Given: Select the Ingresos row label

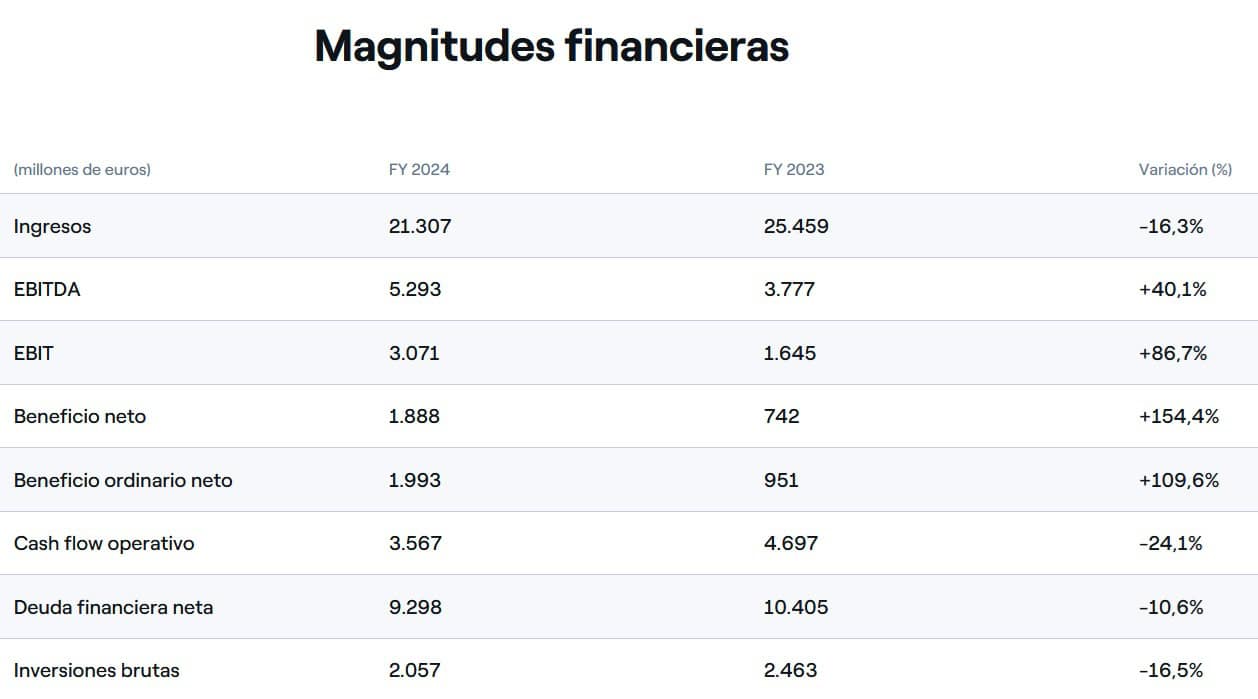Looking at the screenshot, I should pyautogui.click(x=52, y=227).
